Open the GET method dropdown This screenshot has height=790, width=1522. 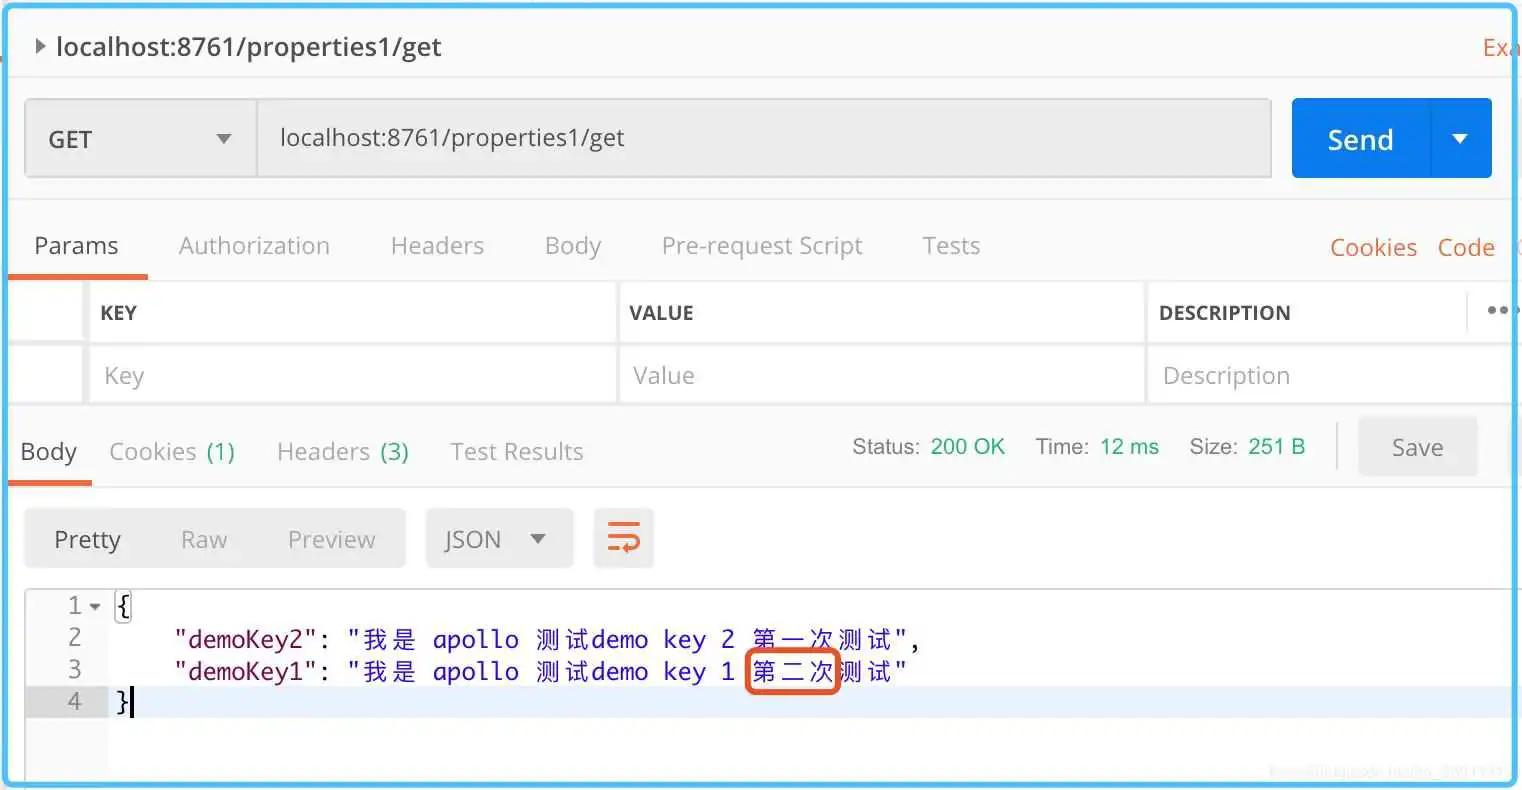tap(140, 139)
